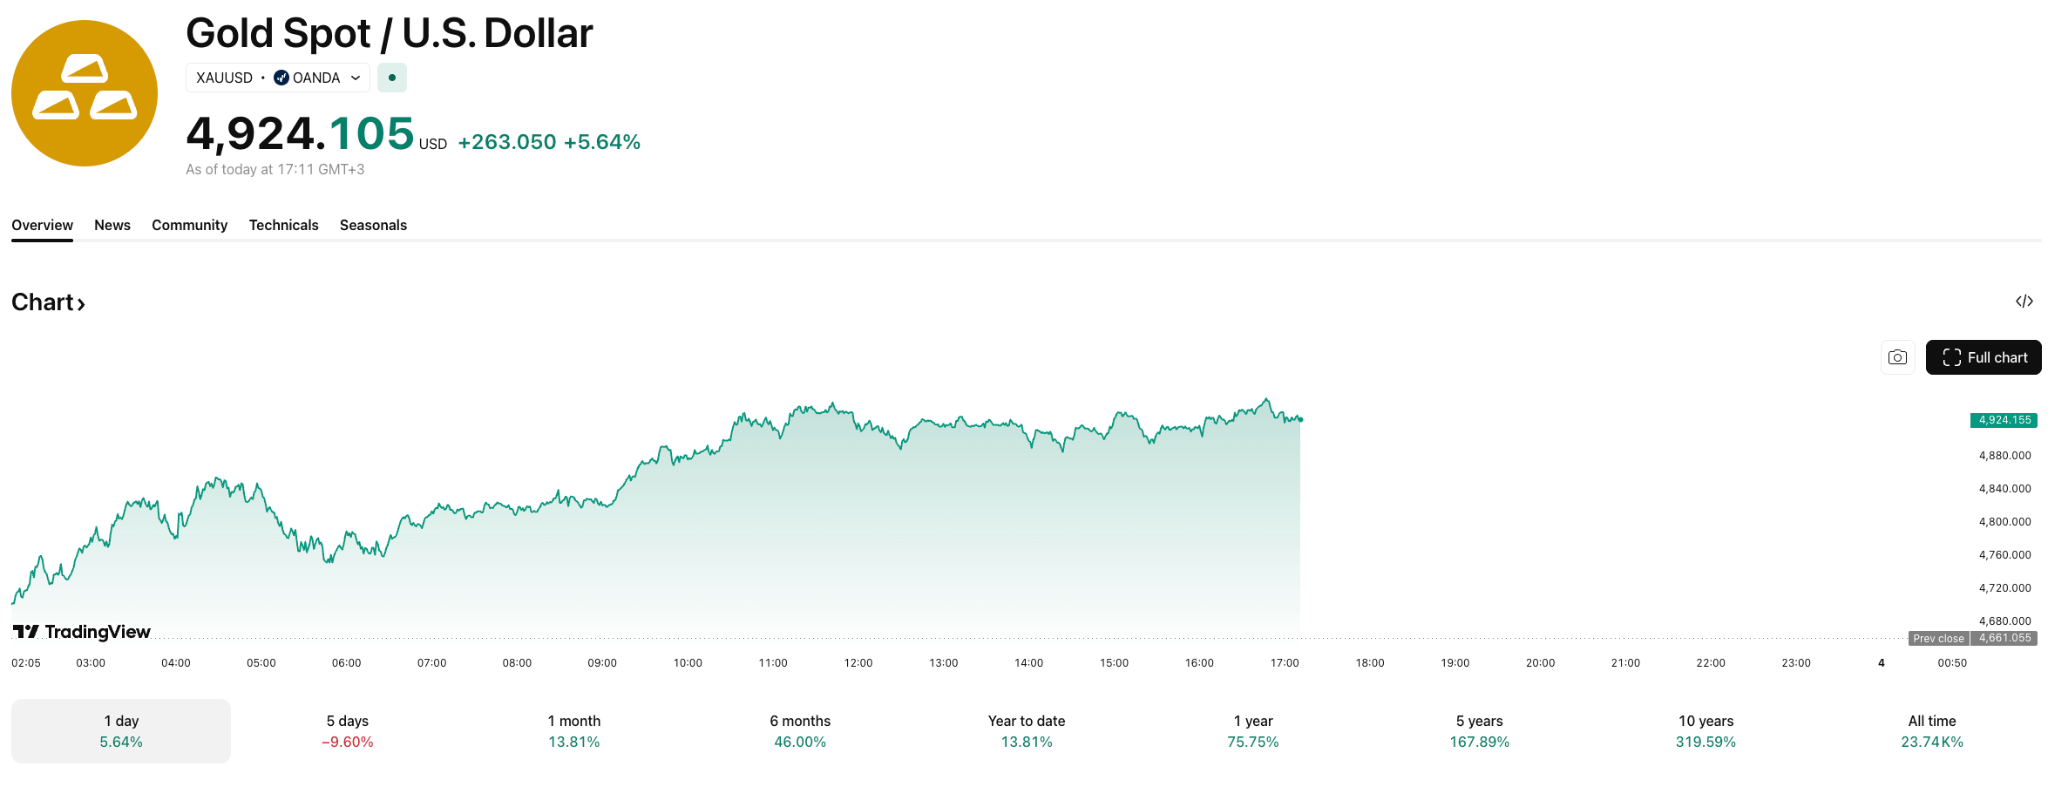
Task: Select the All time range
Action: tap(1931, 731)
